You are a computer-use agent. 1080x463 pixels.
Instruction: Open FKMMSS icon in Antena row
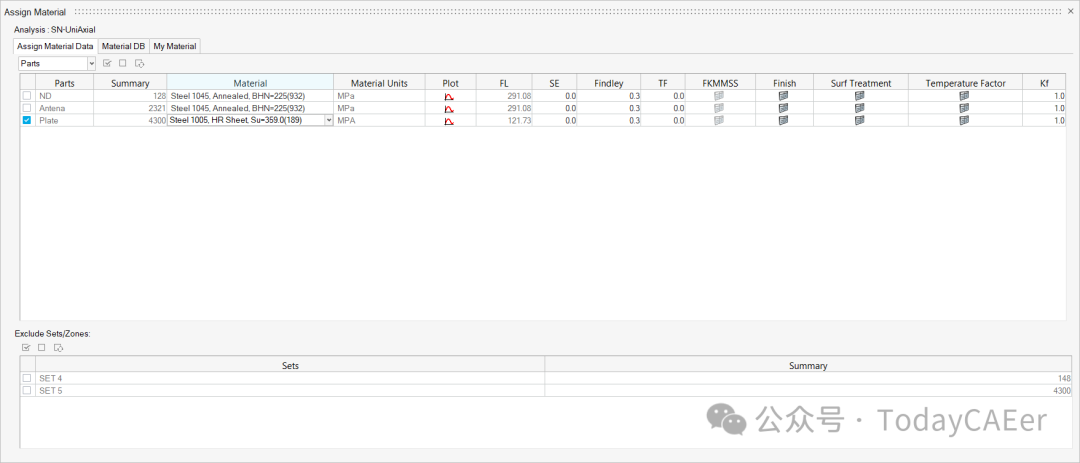point(719,108)
